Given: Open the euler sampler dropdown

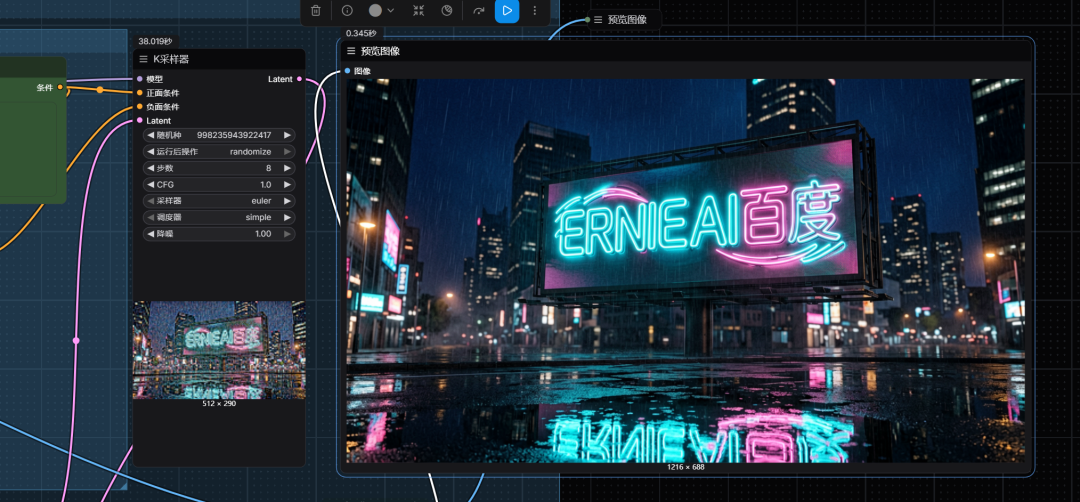Looking at the screenshot, I should pos(261,201).
